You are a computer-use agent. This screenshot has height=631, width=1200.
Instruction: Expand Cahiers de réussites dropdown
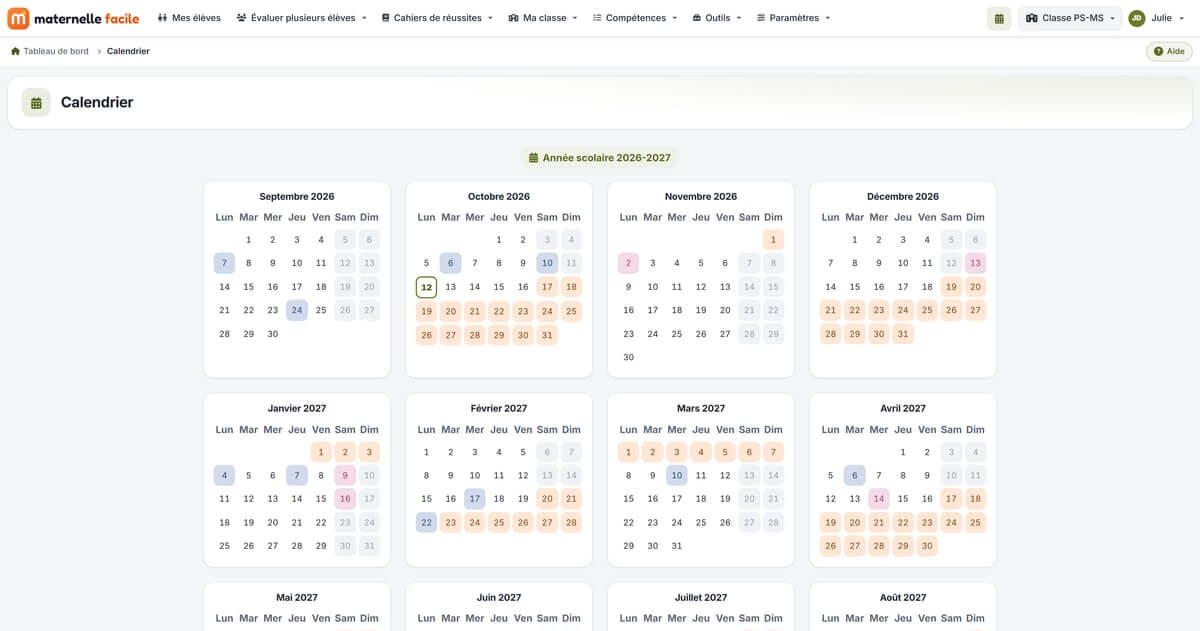pos(437,18)
